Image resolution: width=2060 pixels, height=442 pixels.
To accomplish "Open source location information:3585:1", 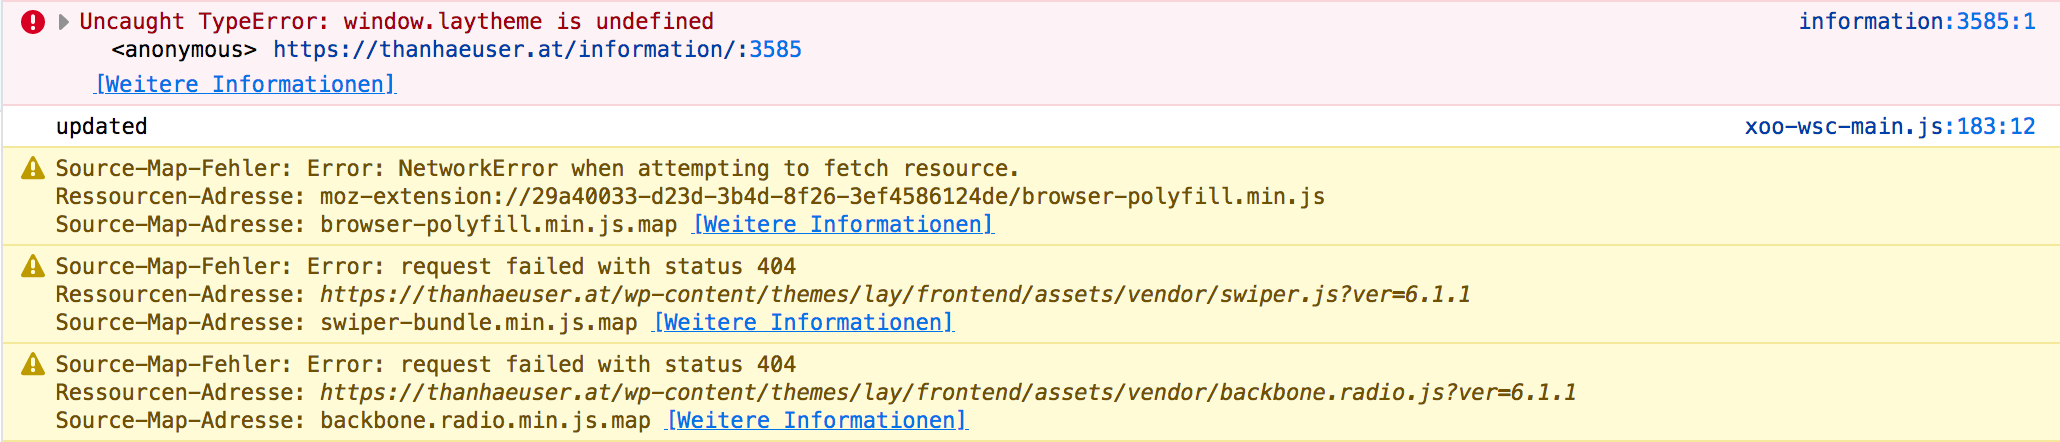I will pos(1916,21).
